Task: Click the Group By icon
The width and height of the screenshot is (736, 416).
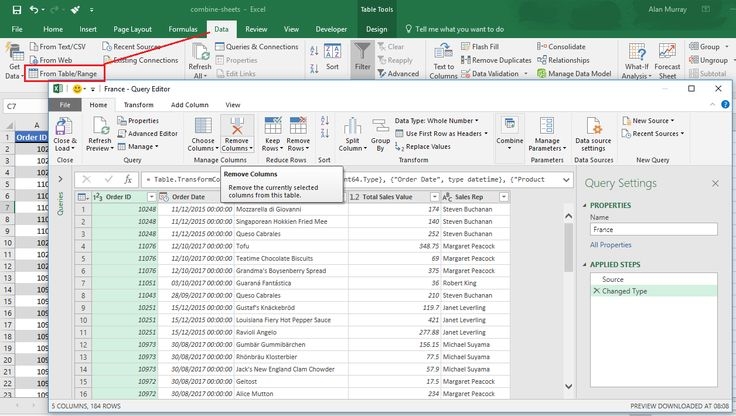Action: tap(378, 127)
